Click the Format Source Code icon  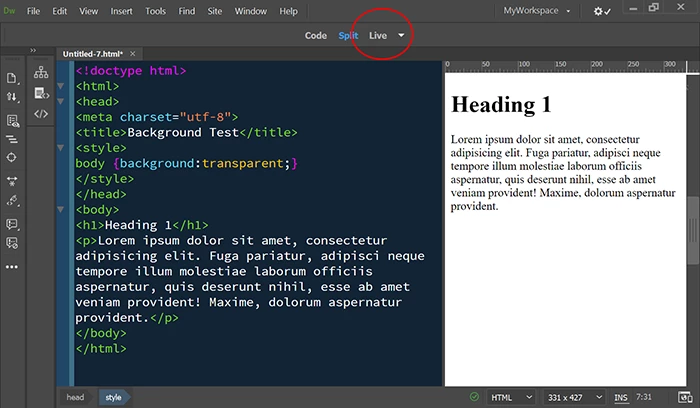tap(12, 139)
